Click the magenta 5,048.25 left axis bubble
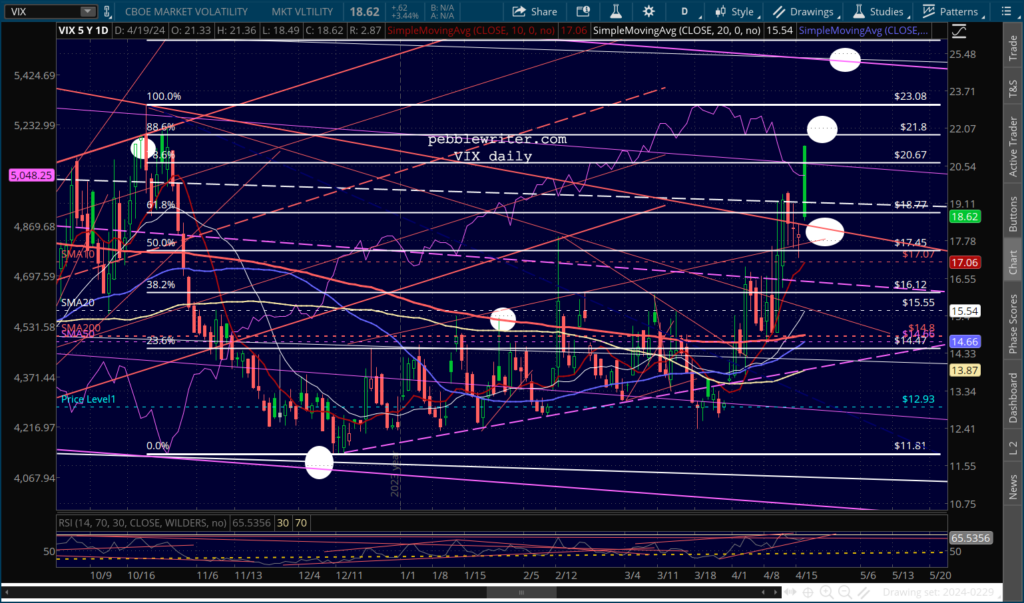The height and width of the screenshot is (603, 1024). tap(31, 175)
